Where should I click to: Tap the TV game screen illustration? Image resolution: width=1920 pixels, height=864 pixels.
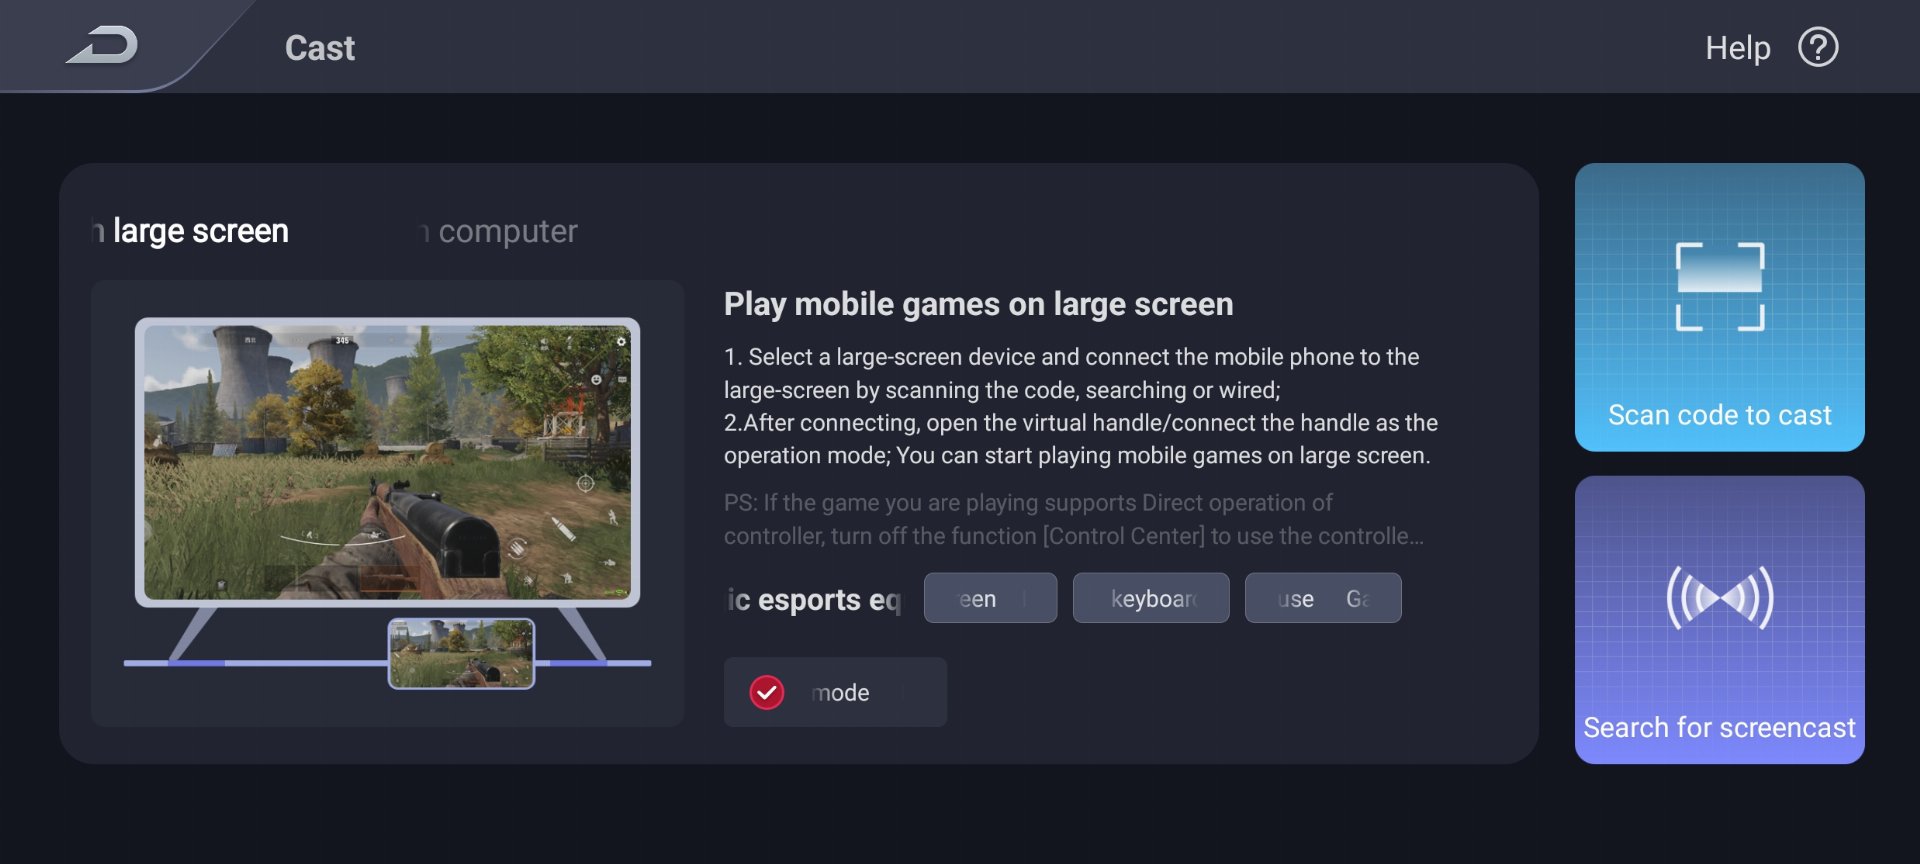pos(387,462)
